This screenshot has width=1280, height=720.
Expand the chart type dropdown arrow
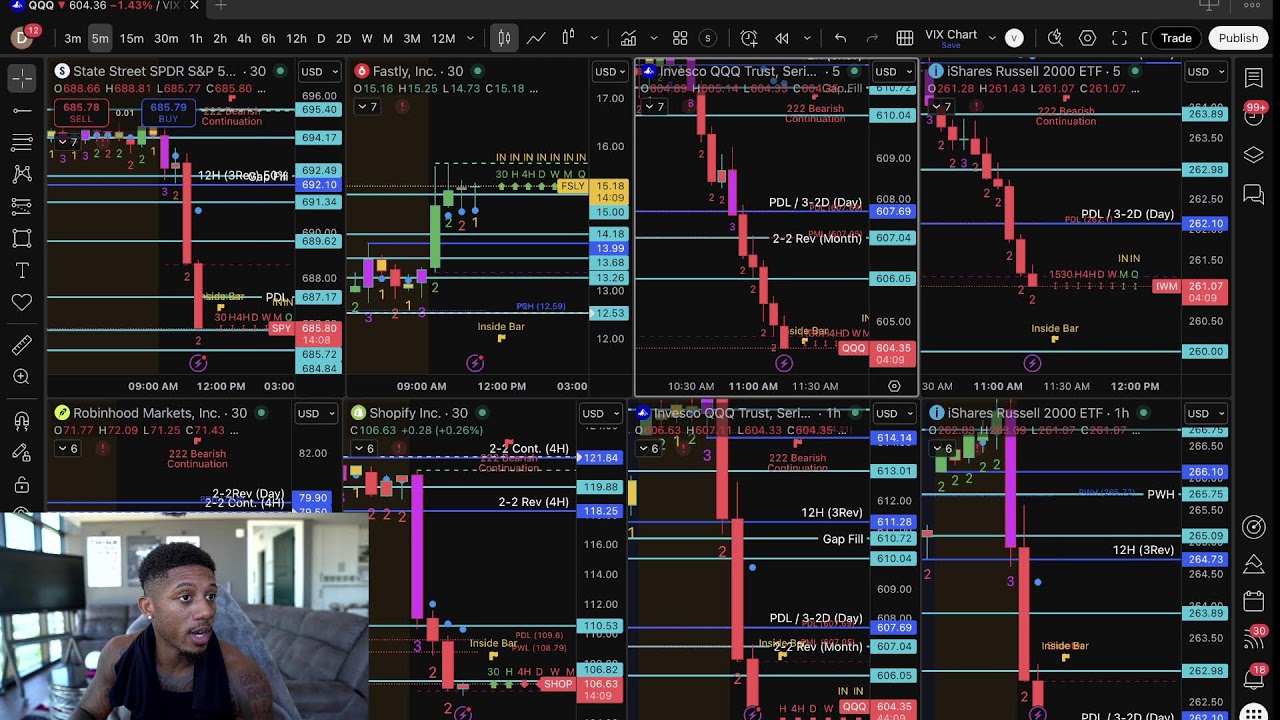[594, 38]
